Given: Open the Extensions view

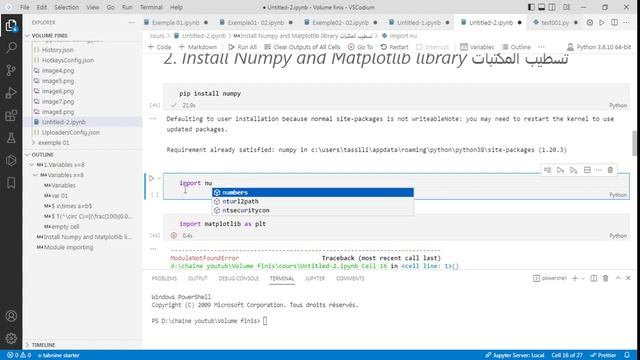Looking at the screenshot, I should (x=11, y=116).
